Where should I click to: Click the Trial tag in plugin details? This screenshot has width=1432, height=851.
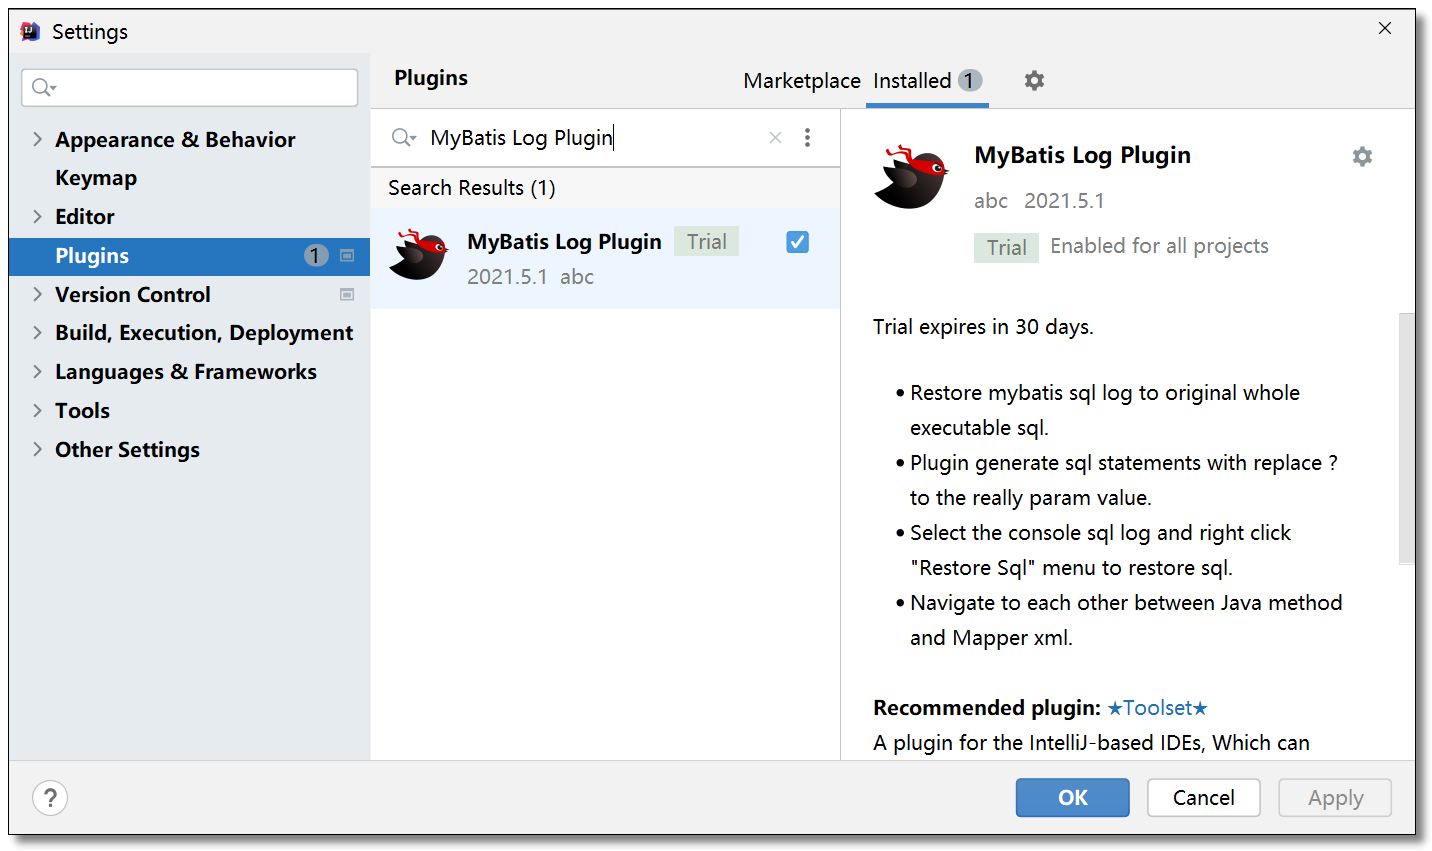(1006, 248)
